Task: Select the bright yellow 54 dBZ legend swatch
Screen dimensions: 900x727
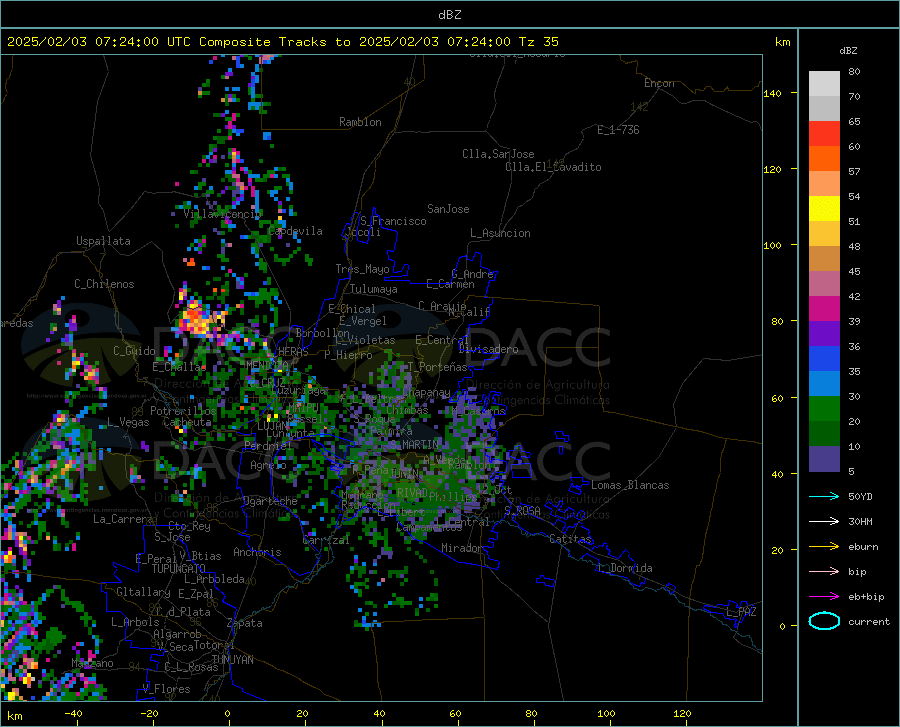Action: click(824, 209)
